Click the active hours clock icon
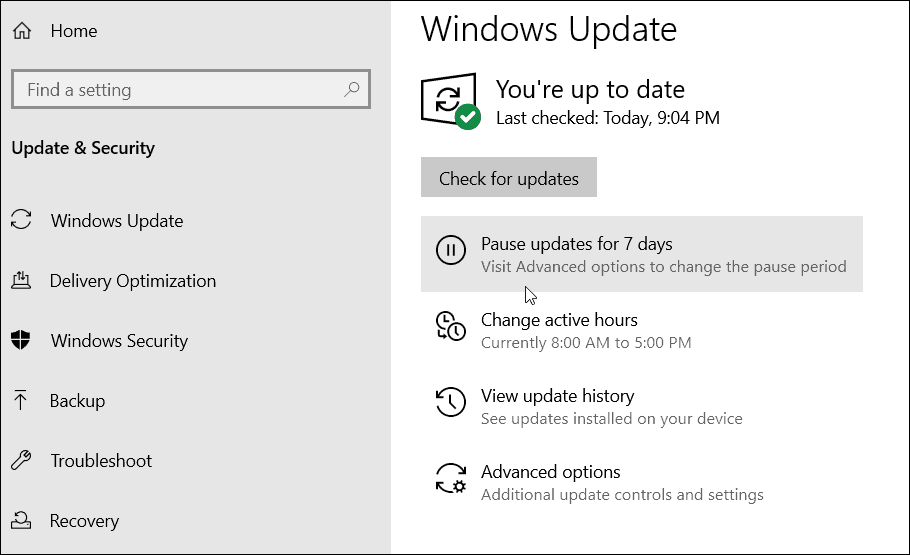Screen dimensions: 910x555 tap(451, 326)
